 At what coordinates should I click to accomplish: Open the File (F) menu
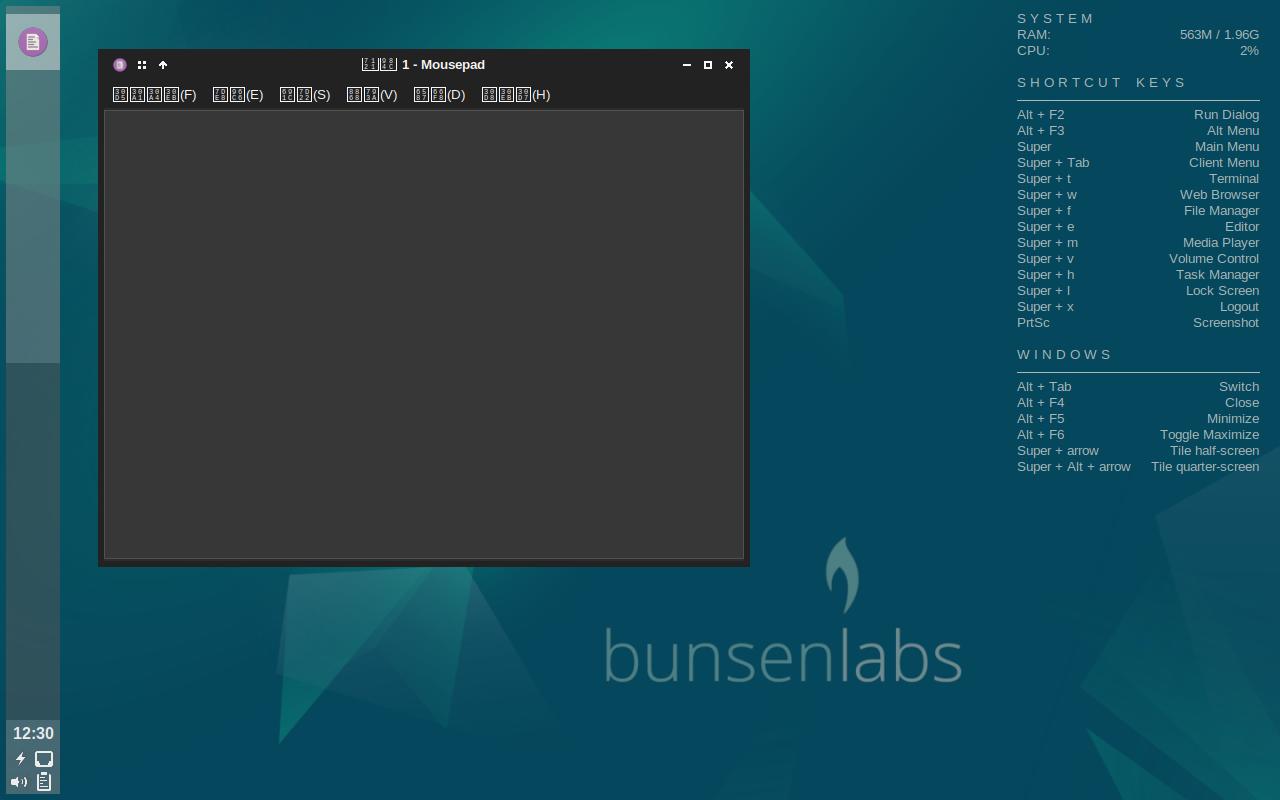click(154, 95)
